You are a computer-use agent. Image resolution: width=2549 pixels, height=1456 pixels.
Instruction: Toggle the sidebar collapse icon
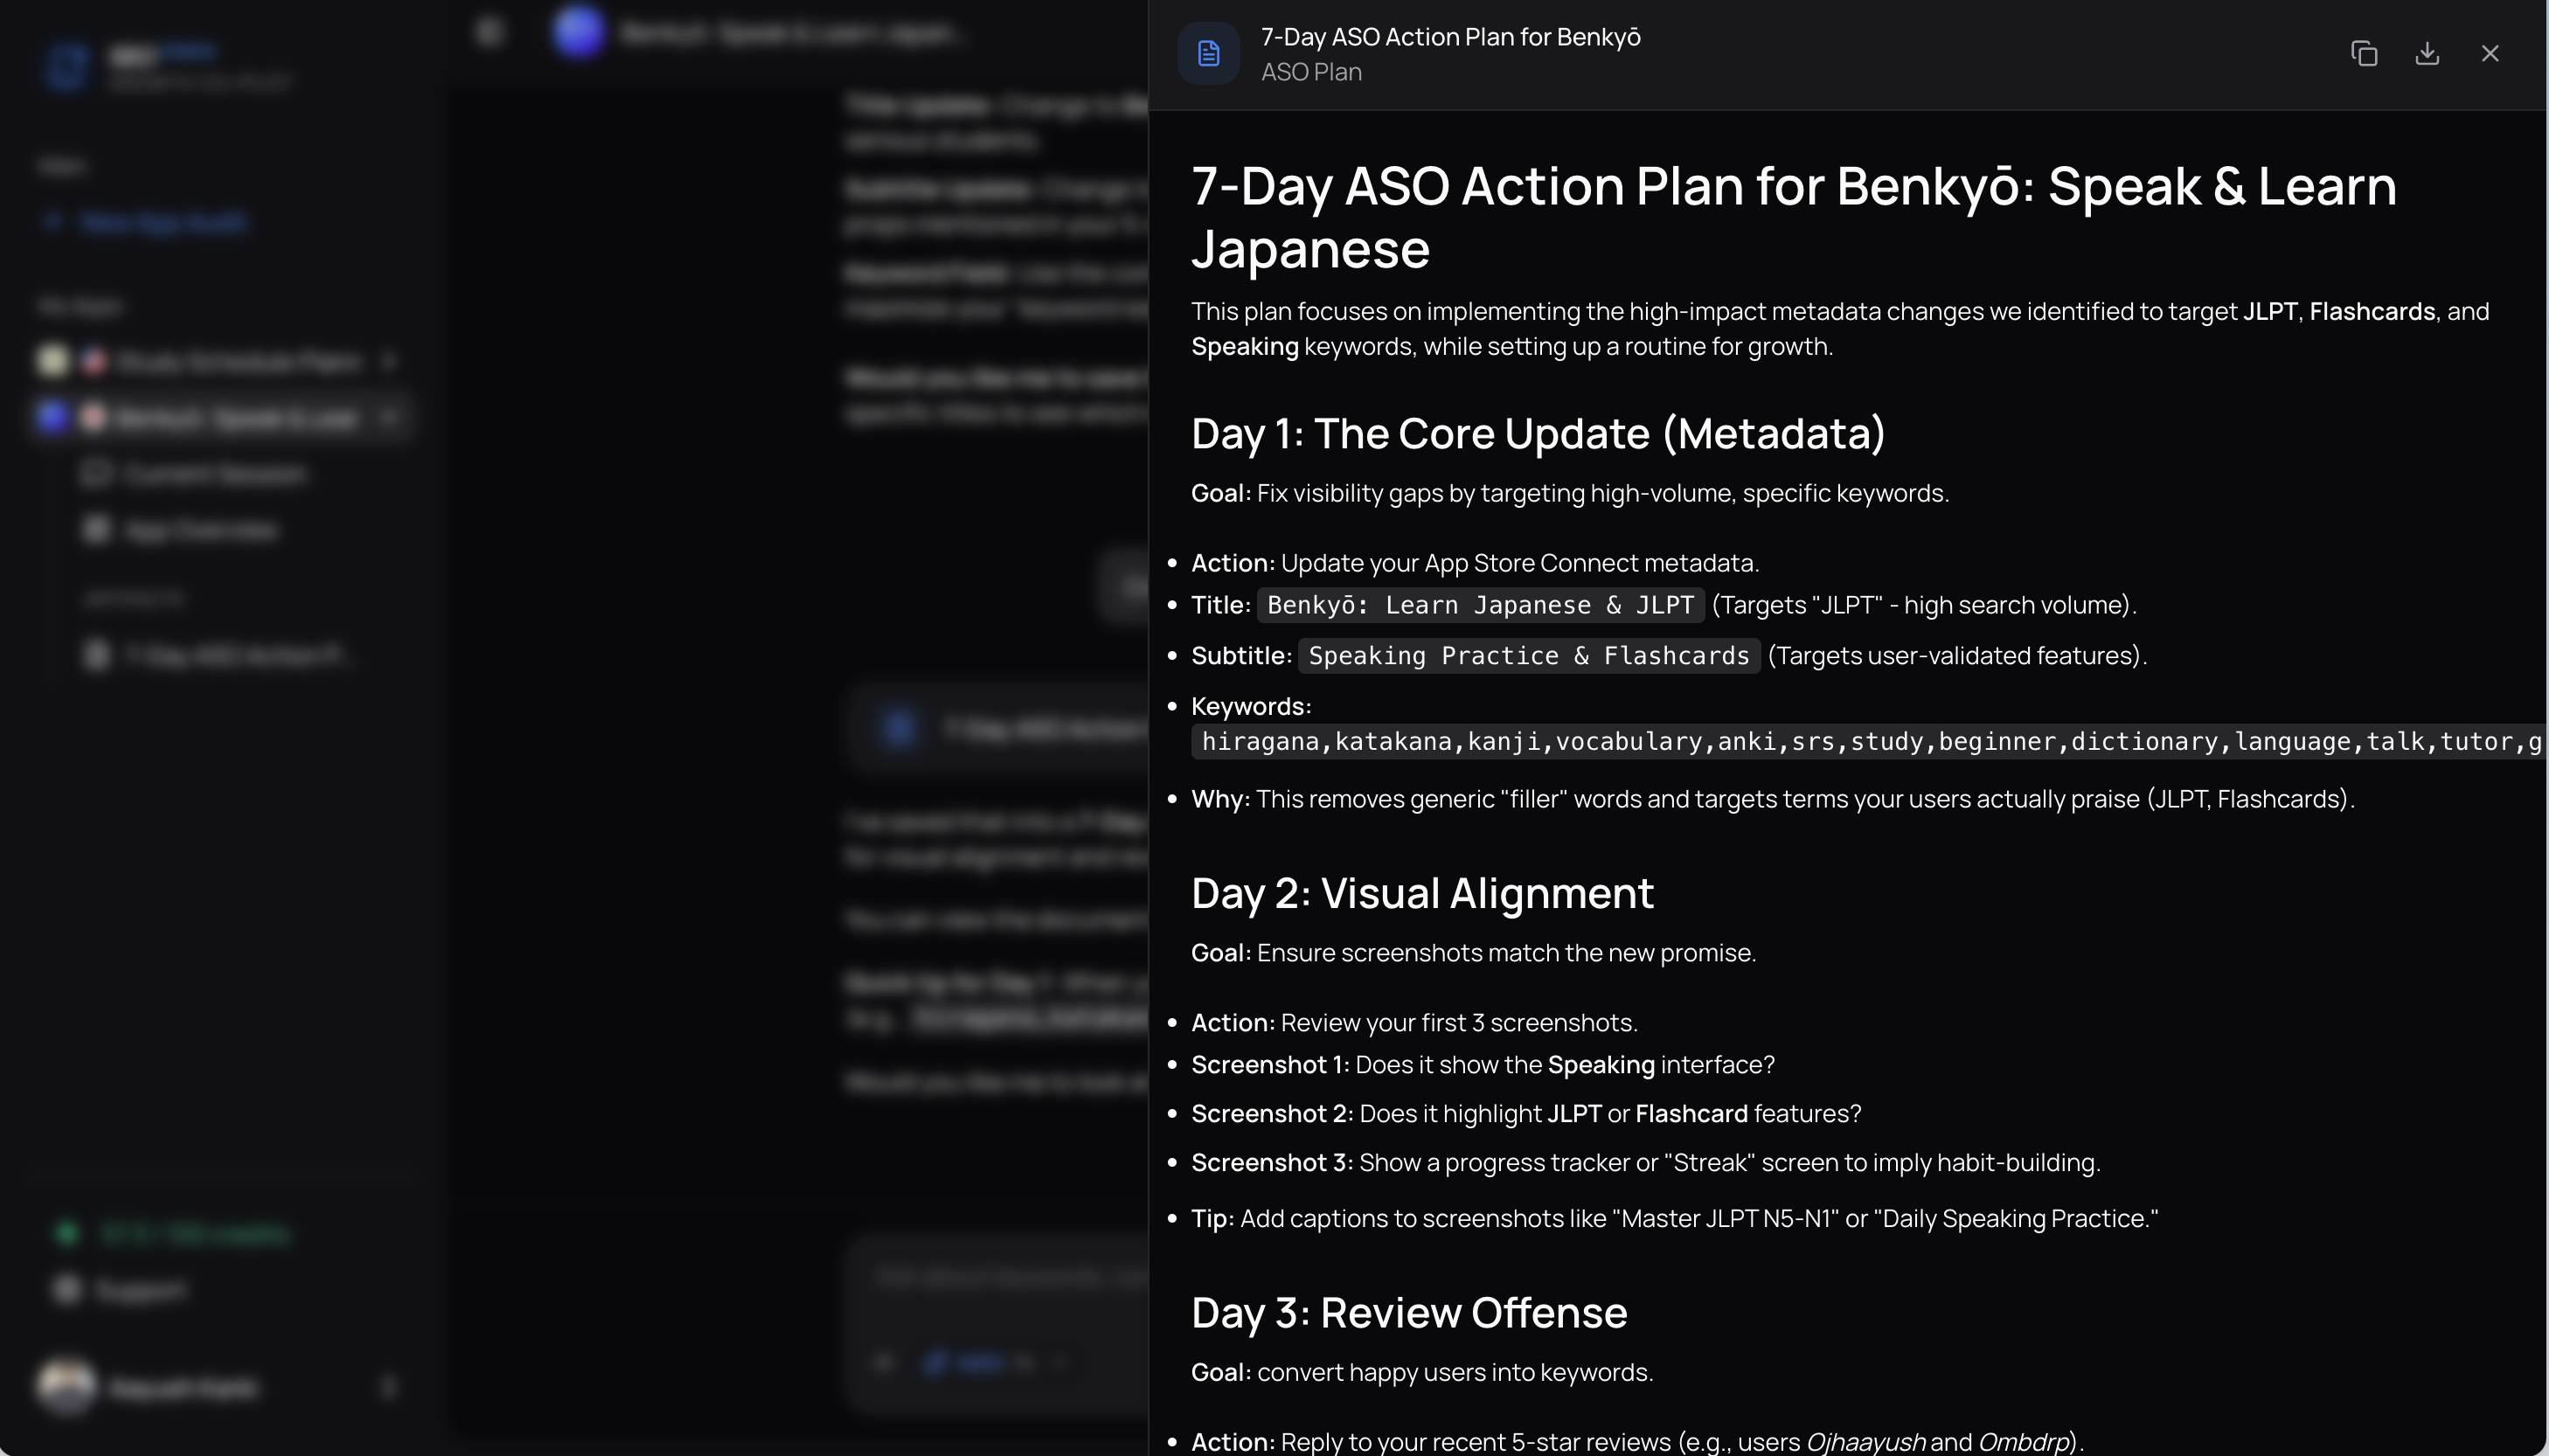tap(489, 32)
